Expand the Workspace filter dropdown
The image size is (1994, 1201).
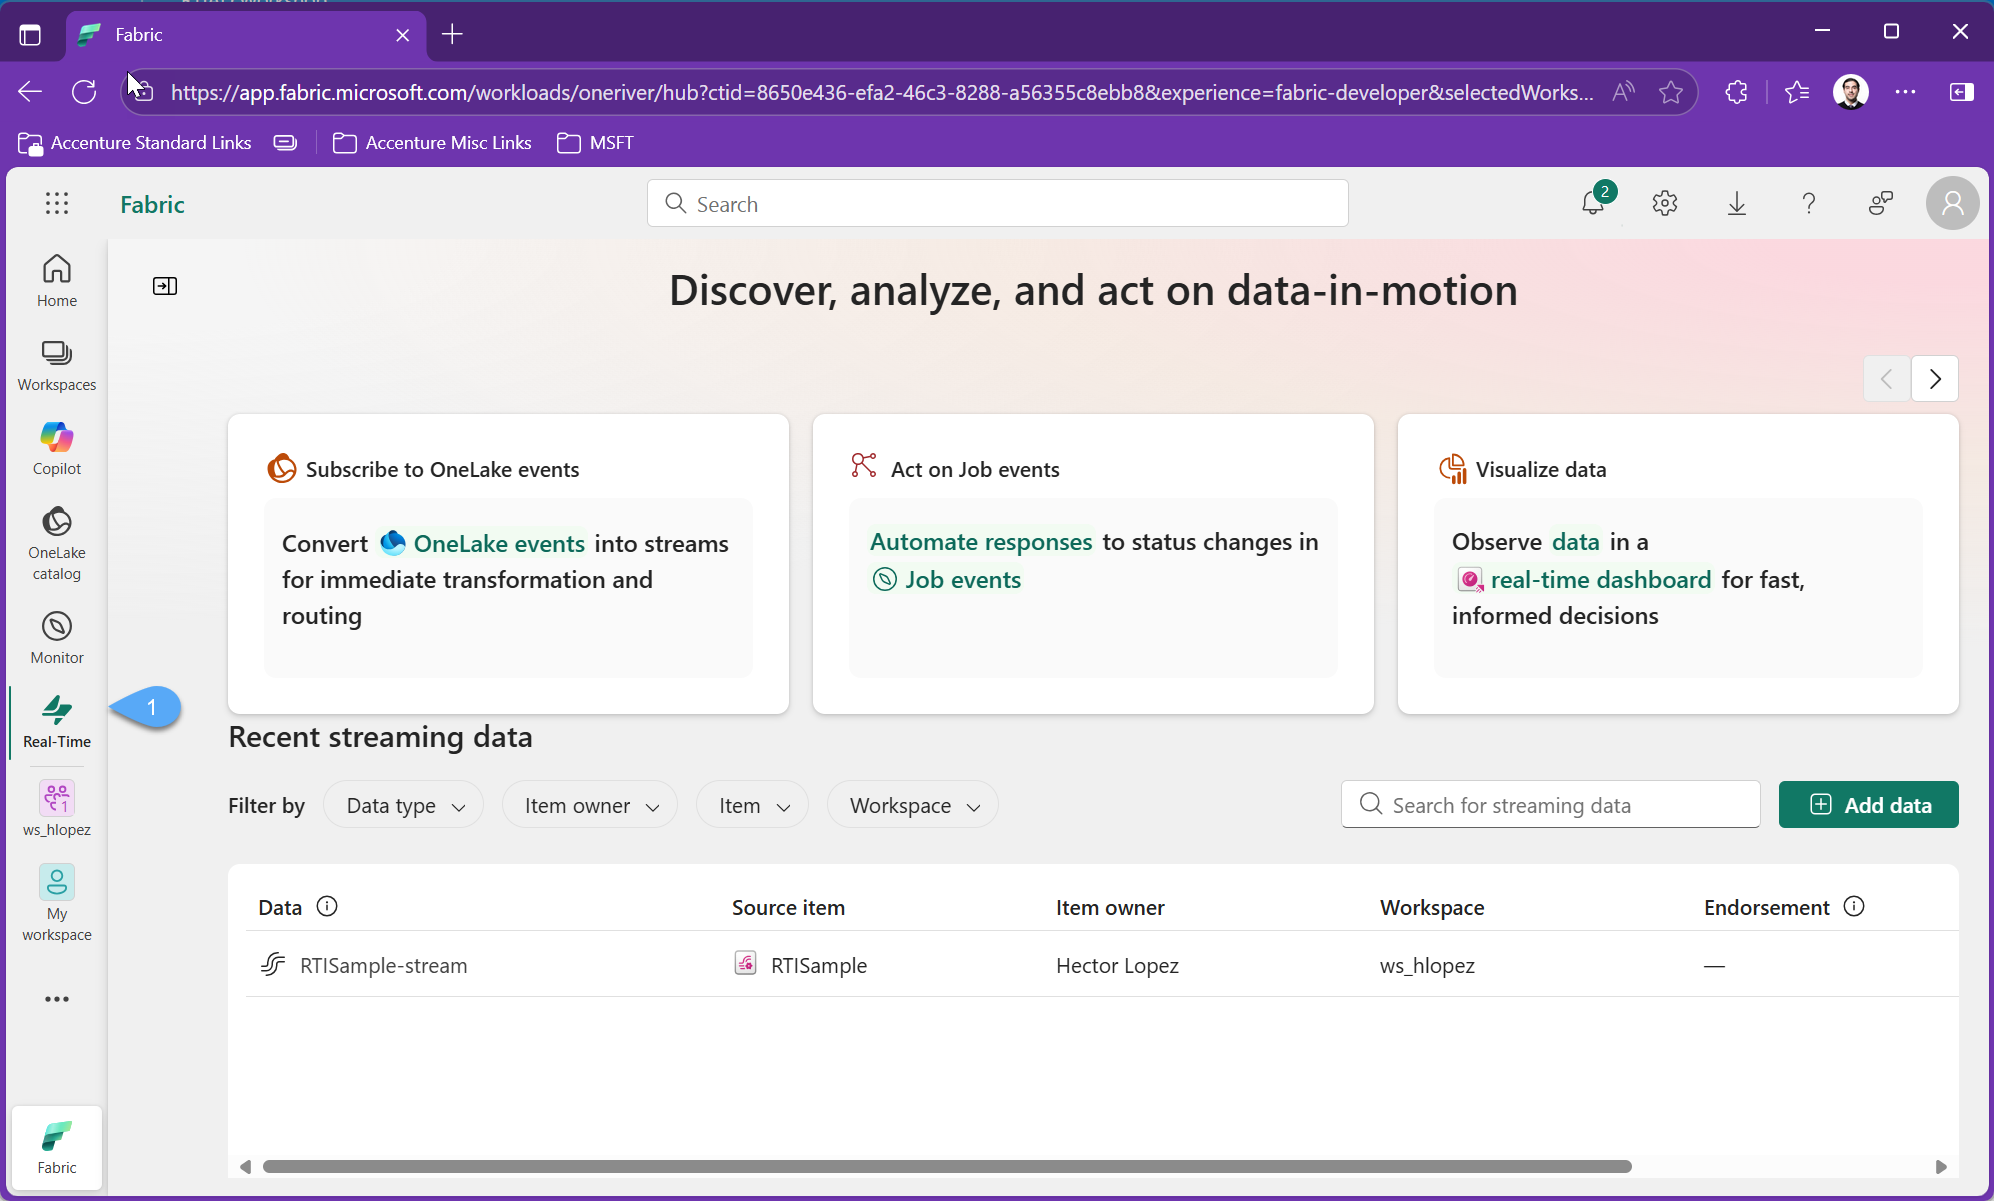pyautogui.click(x=913, y=805)
